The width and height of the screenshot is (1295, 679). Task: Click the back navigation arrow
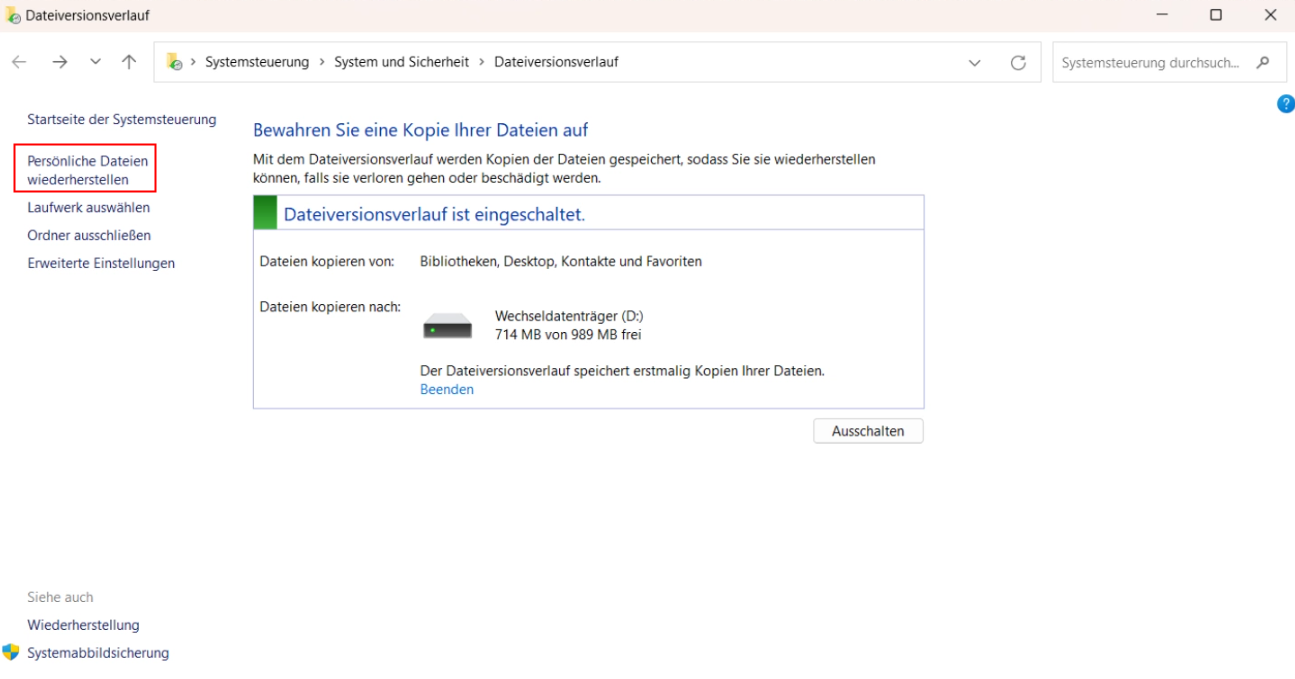click(19, 62)
